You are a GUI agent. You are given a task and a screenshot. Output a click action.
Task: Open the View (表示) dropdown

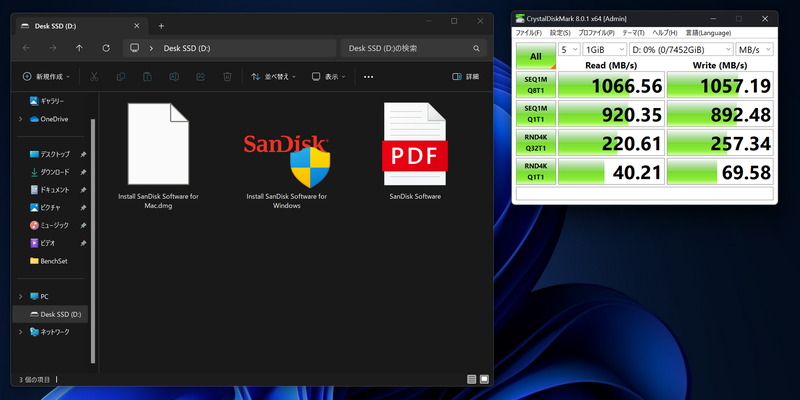click(x=329, y=77)
